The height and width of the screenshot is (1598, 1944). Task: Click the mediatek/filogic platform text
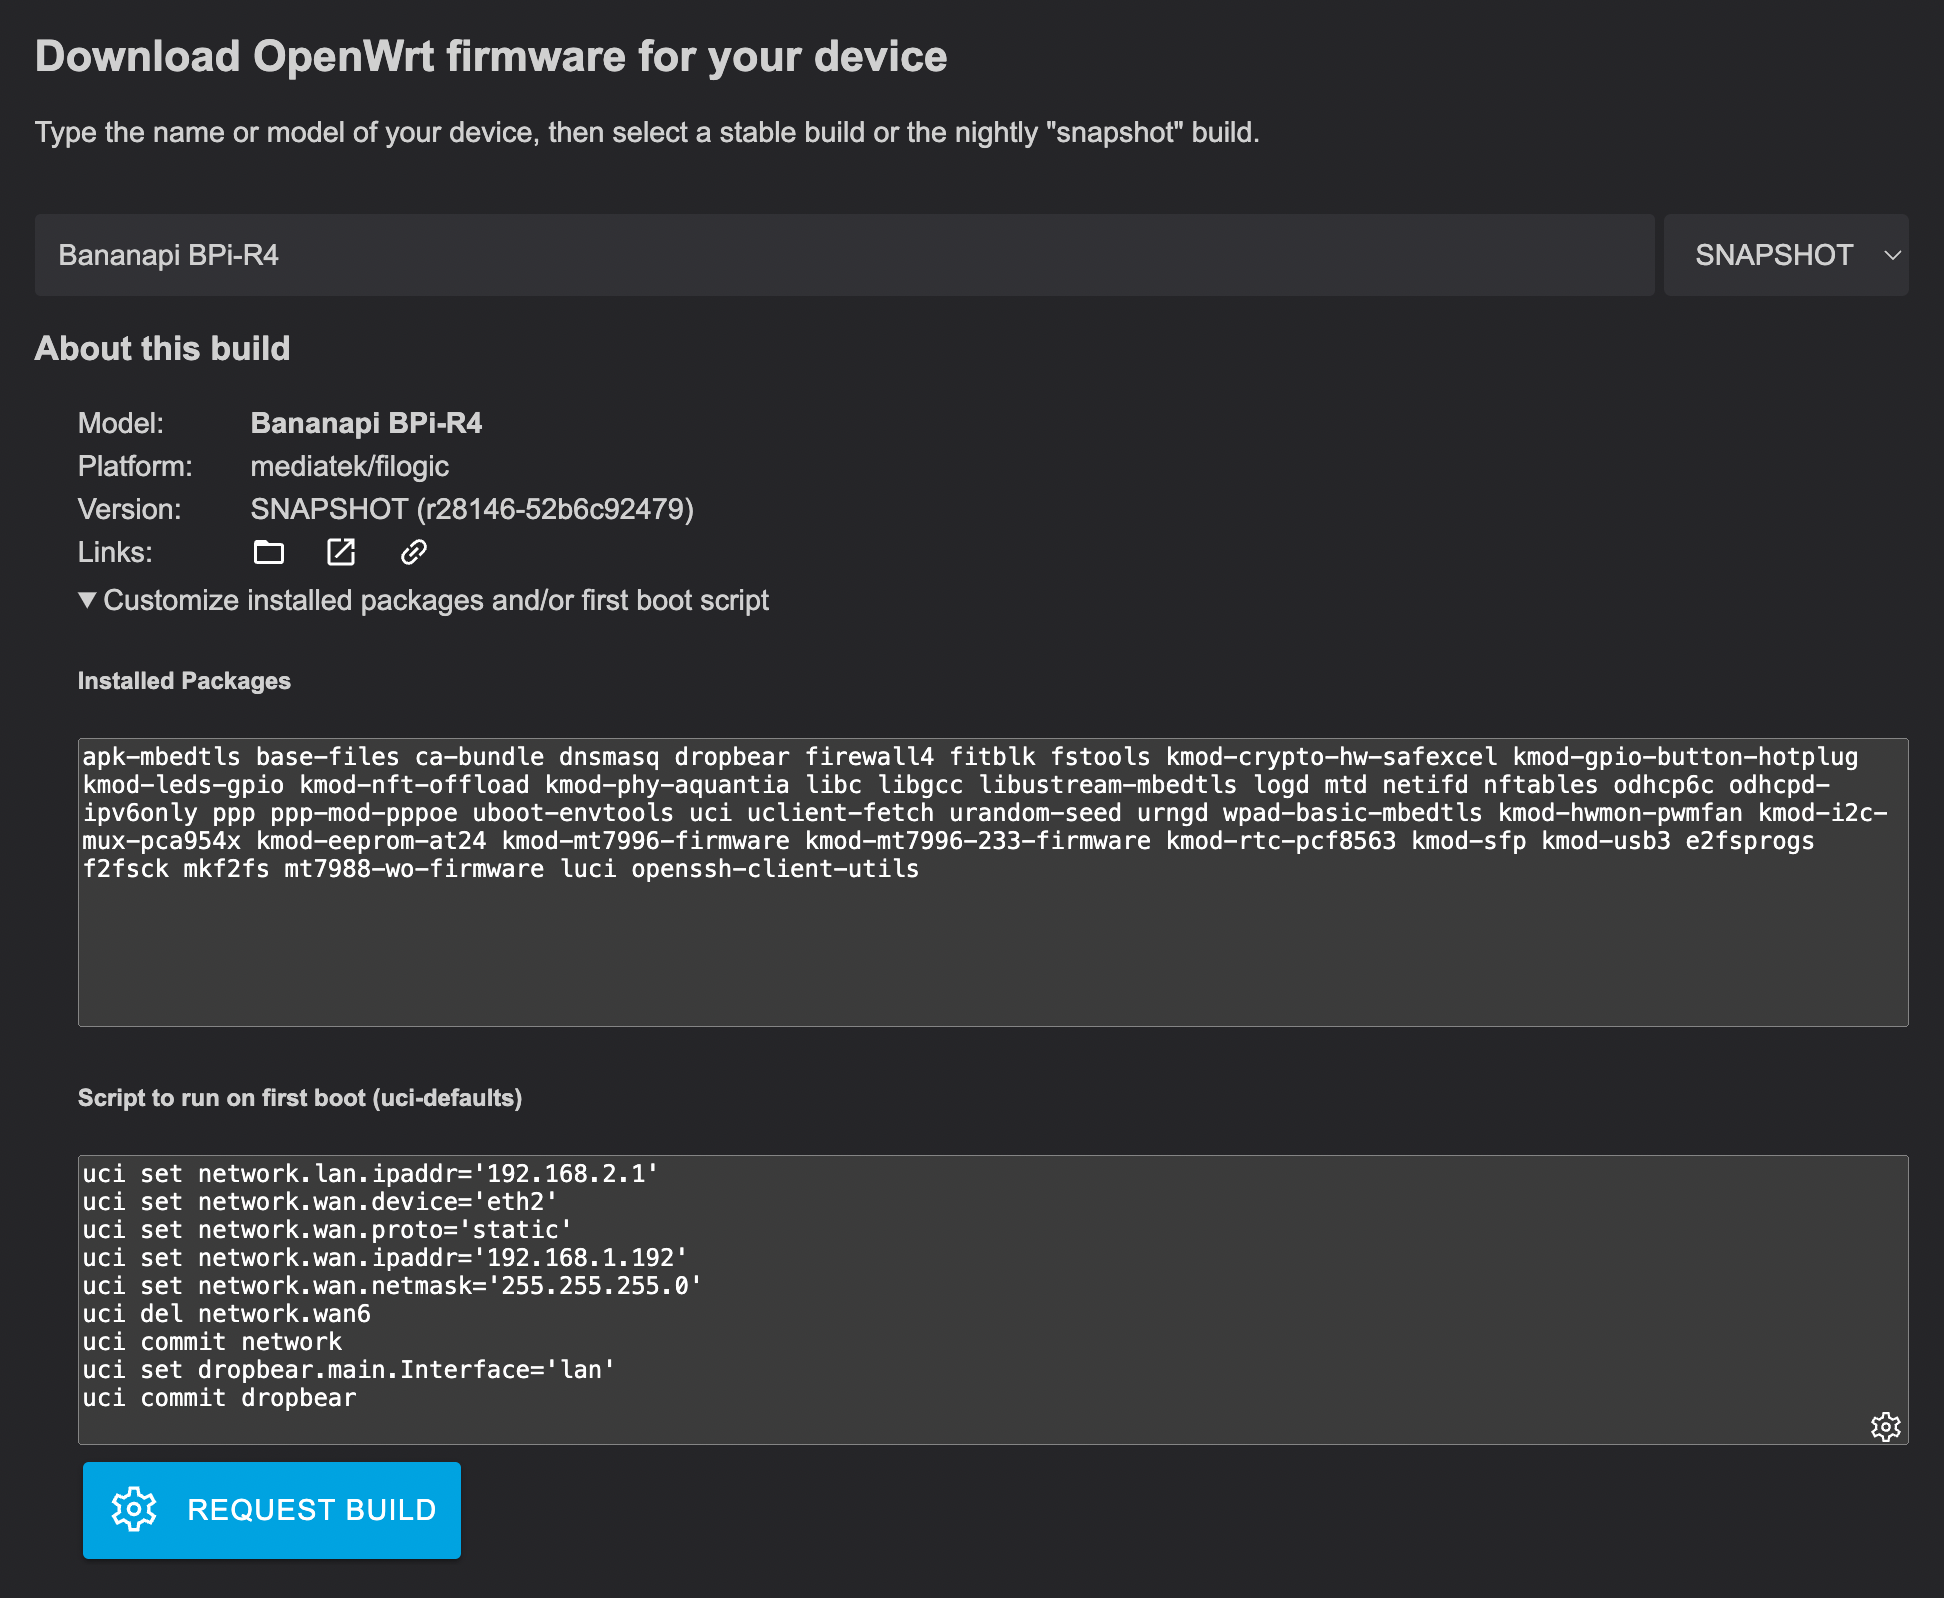click(349, 466)
